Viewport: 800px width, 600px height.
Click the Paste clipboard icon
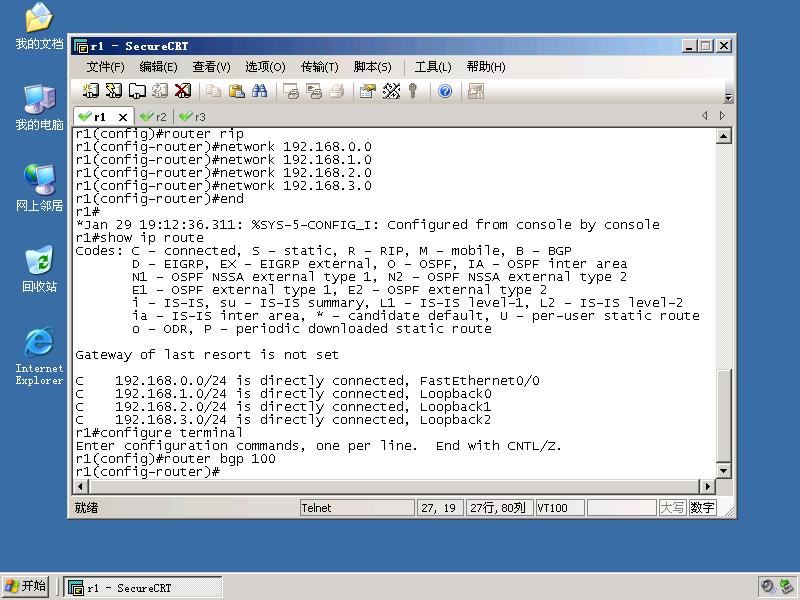[x=236, y=91]
